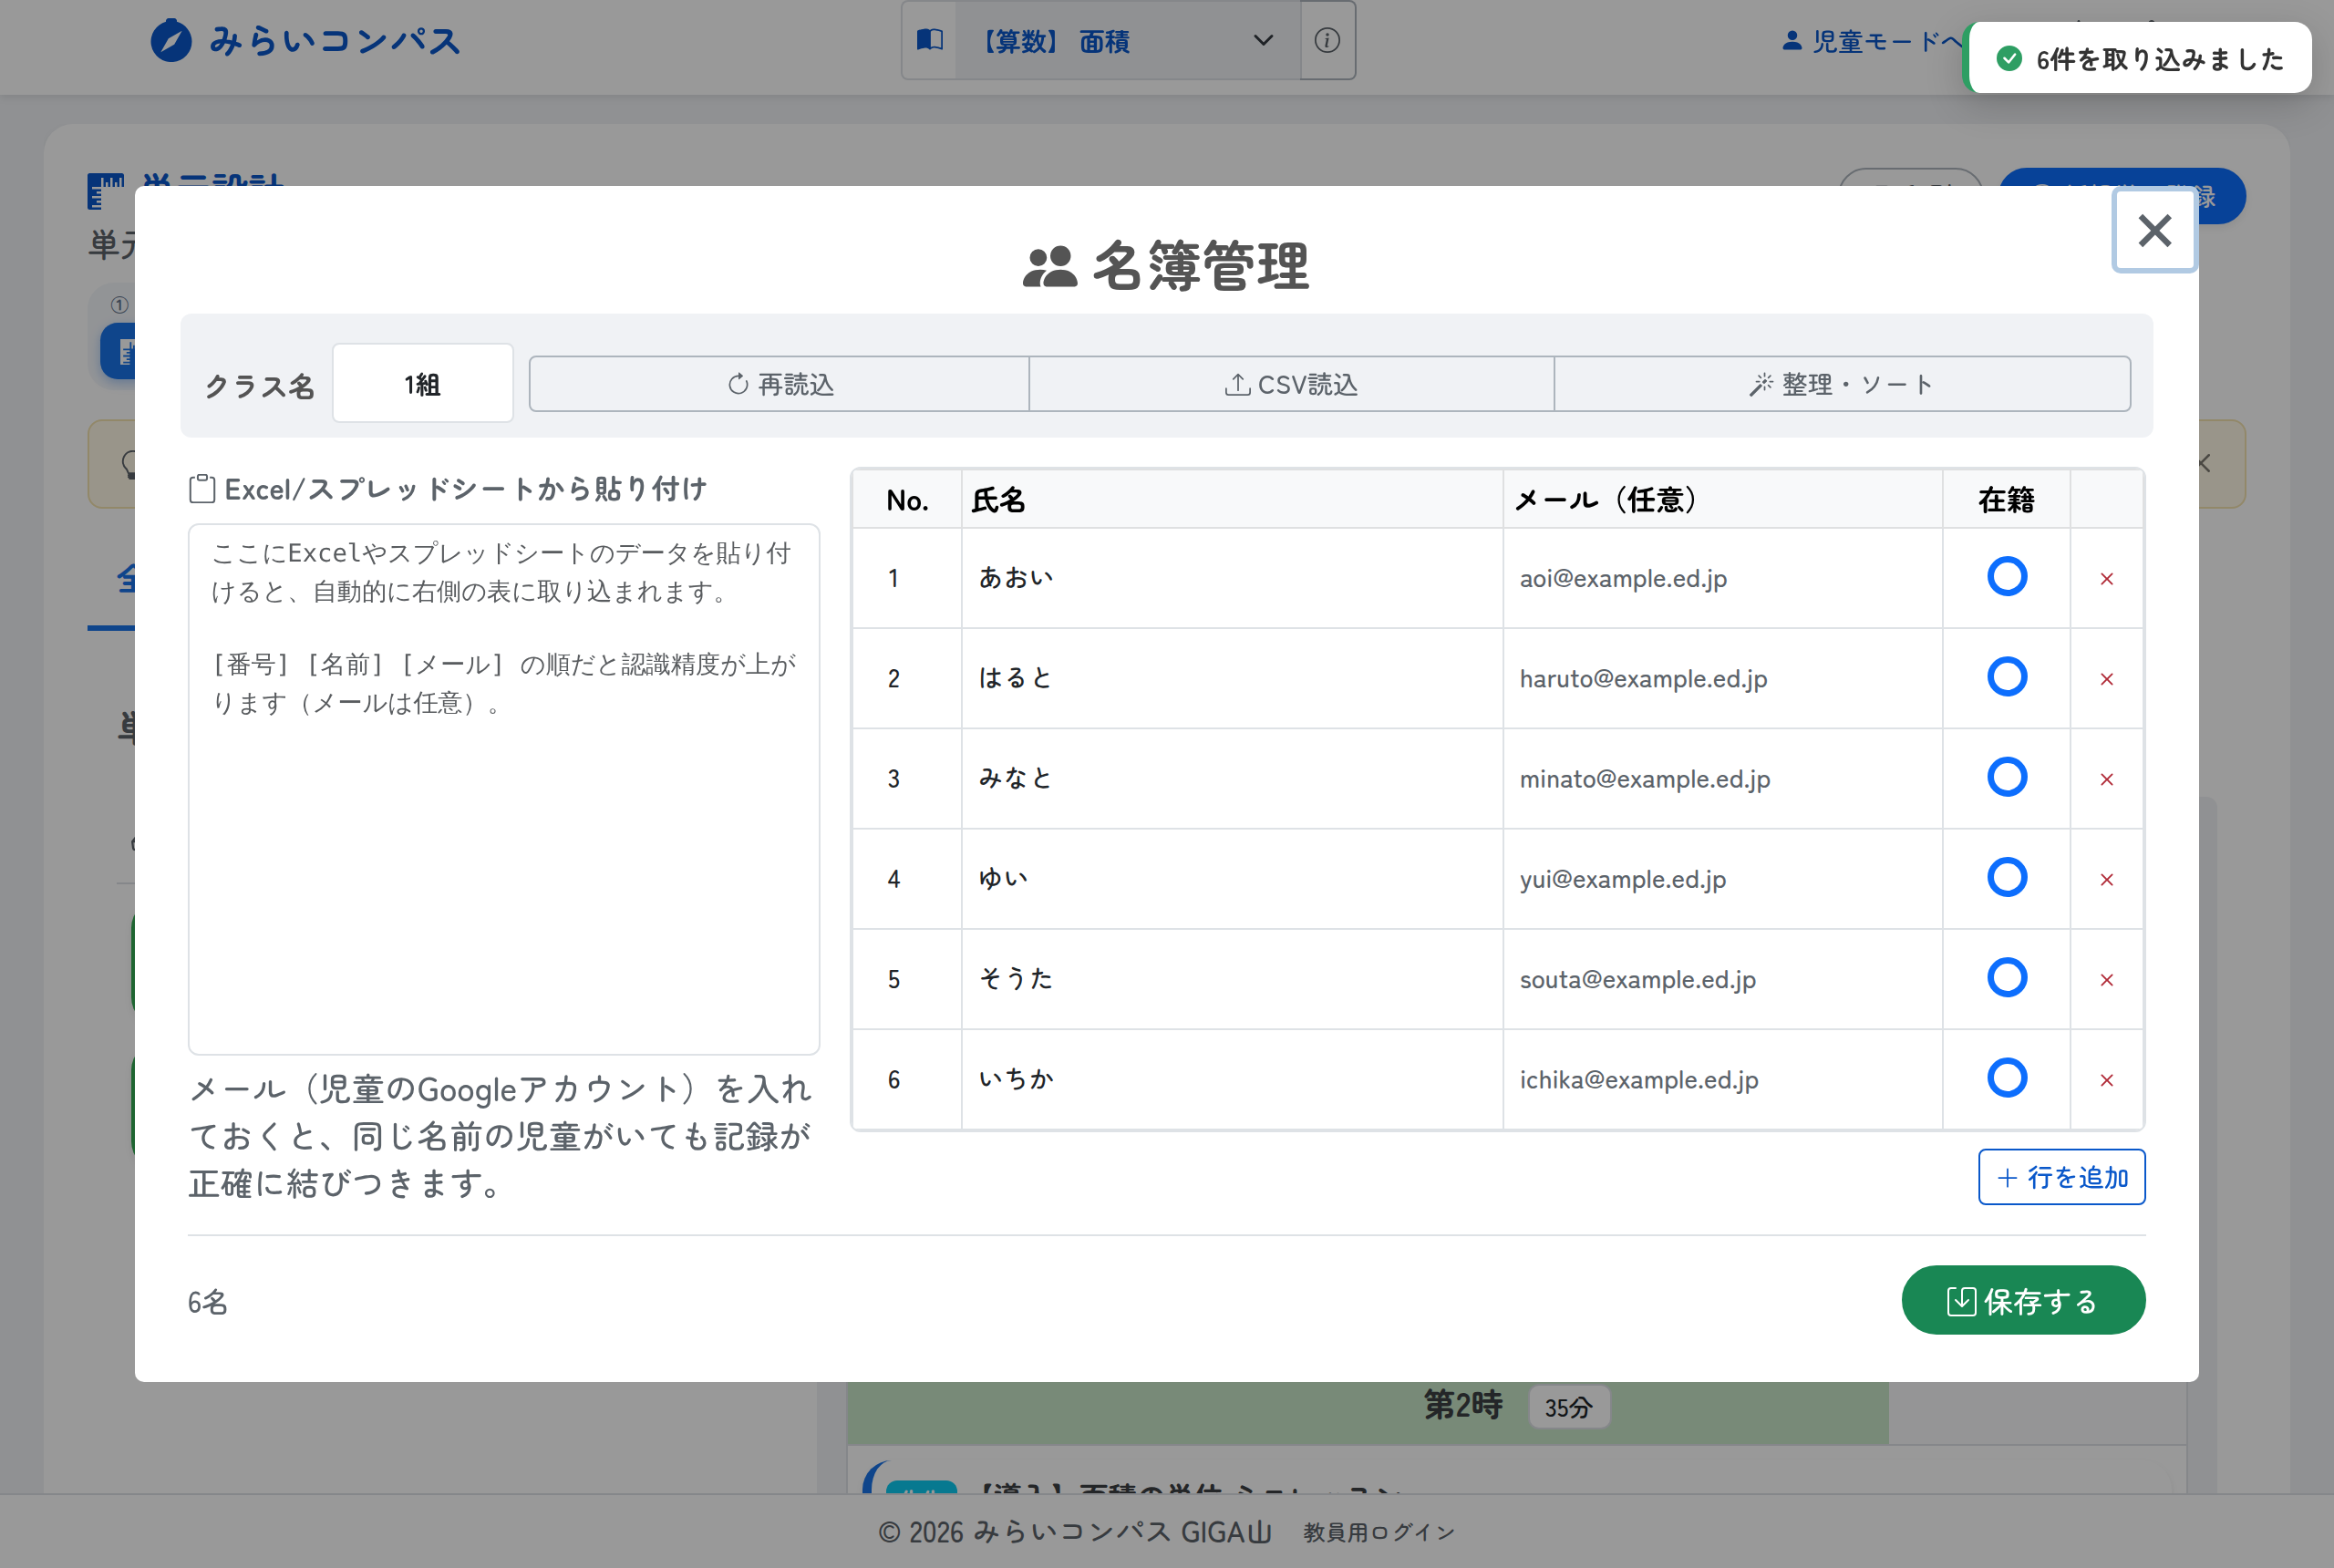Click the みらいコンパス logo
Screen dimensions: 2334x1568
click(306, 41)
